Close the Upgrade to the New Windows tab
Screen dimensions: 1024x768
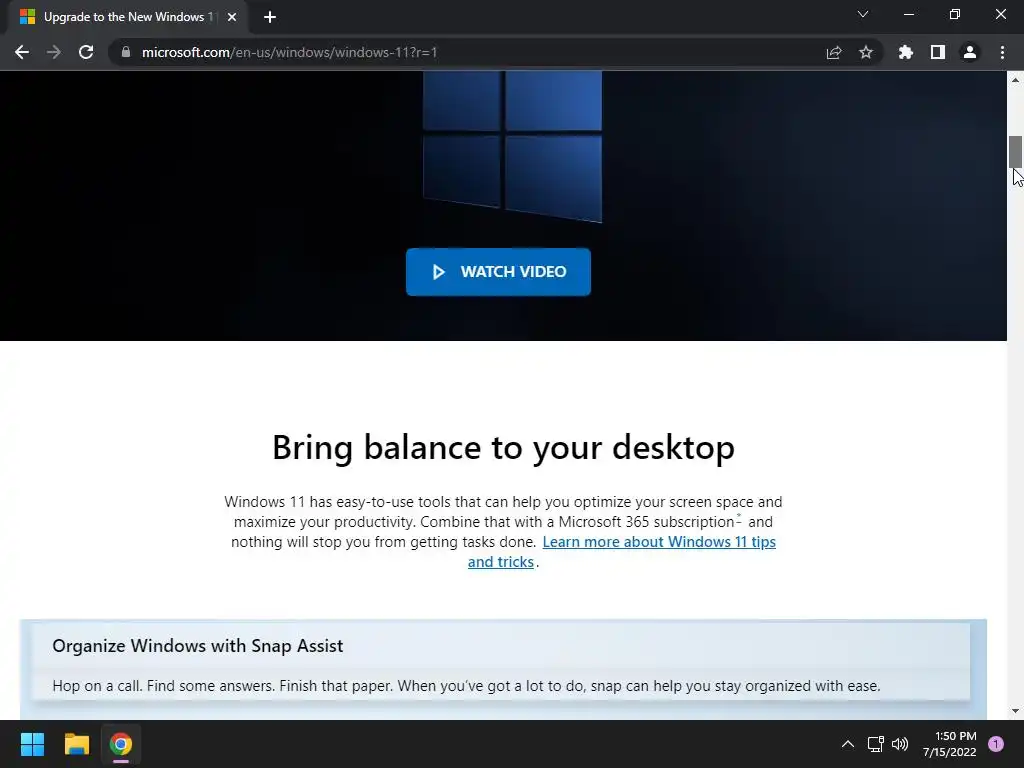tap(232, 17)
